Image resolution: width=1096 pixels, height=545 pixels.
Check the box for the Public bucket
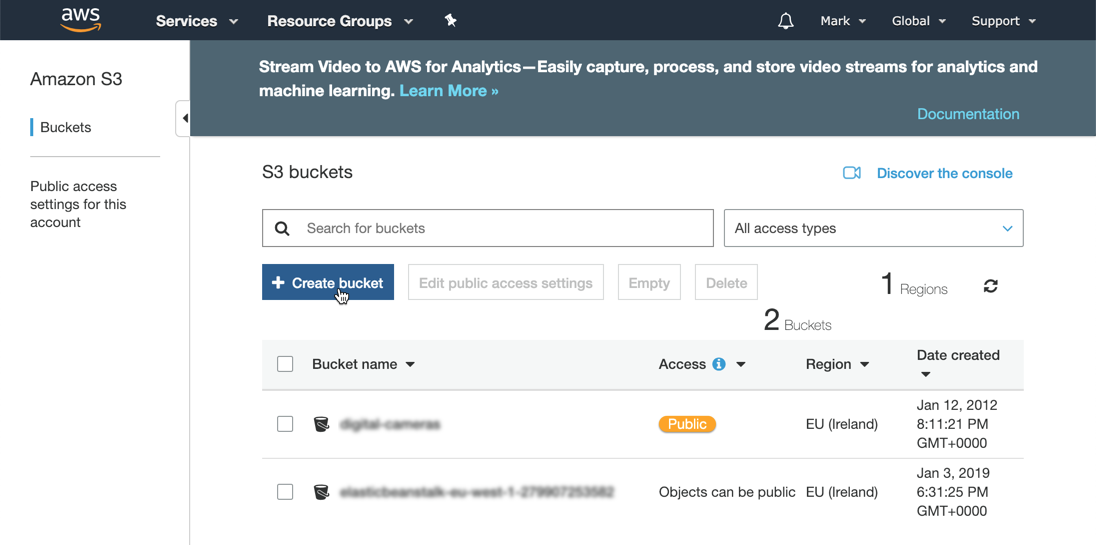pos(285,424)
